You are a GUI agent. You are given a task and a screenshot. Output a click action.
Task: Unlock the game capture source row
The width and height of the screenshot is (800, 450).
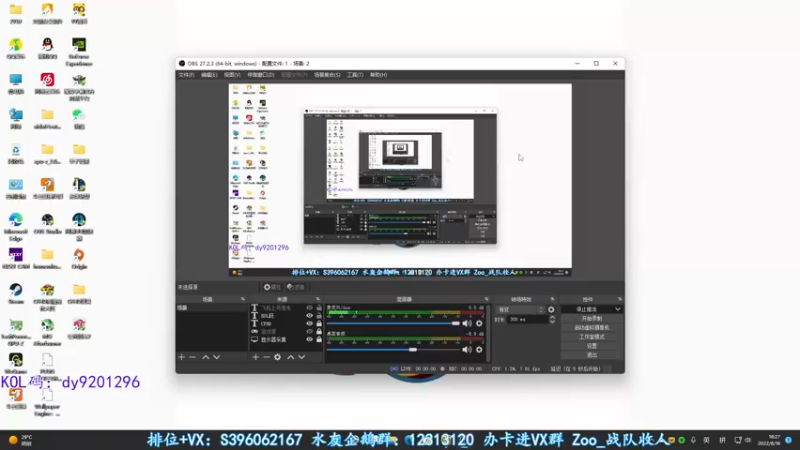tap(319, 332)
